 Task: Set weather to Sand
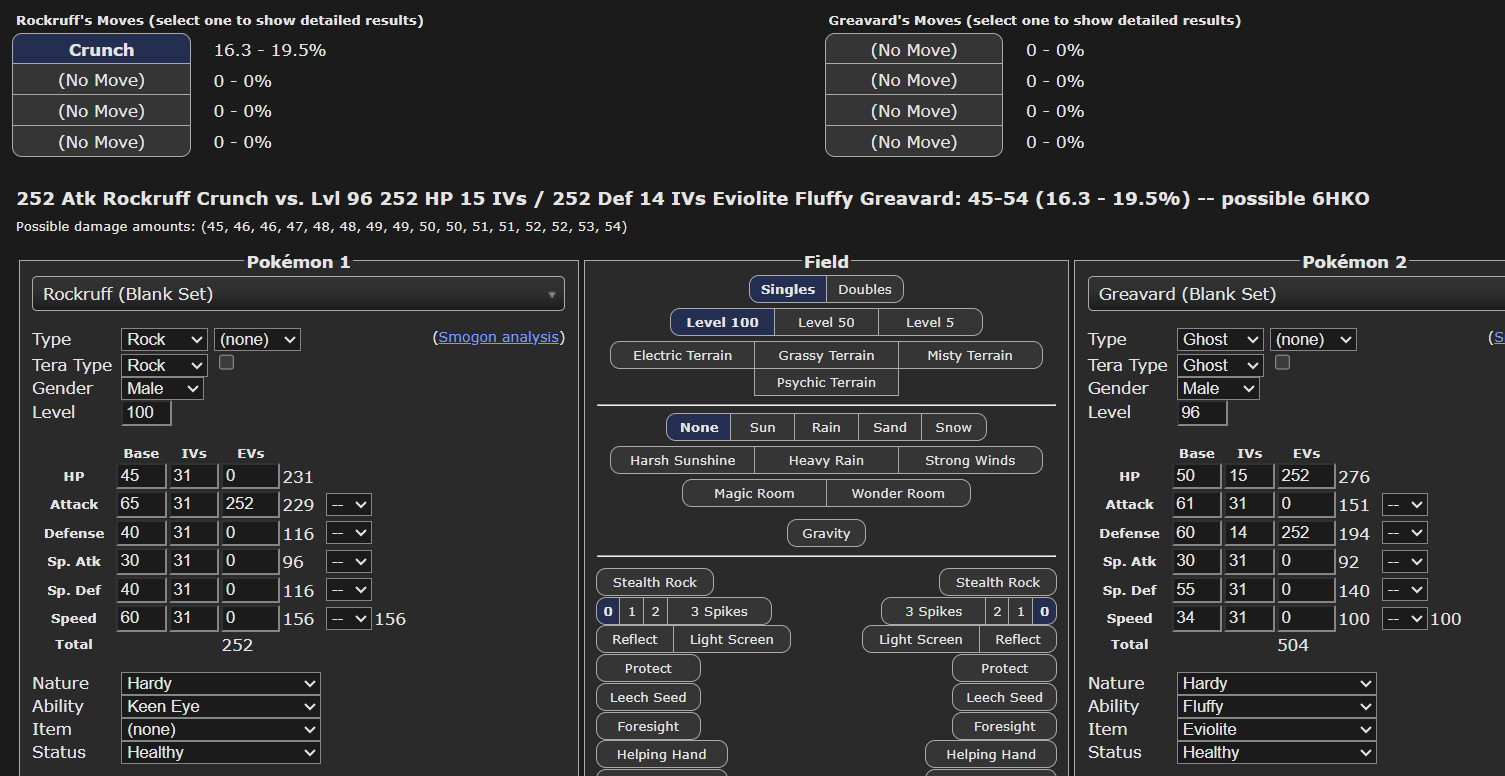(890, 427)
